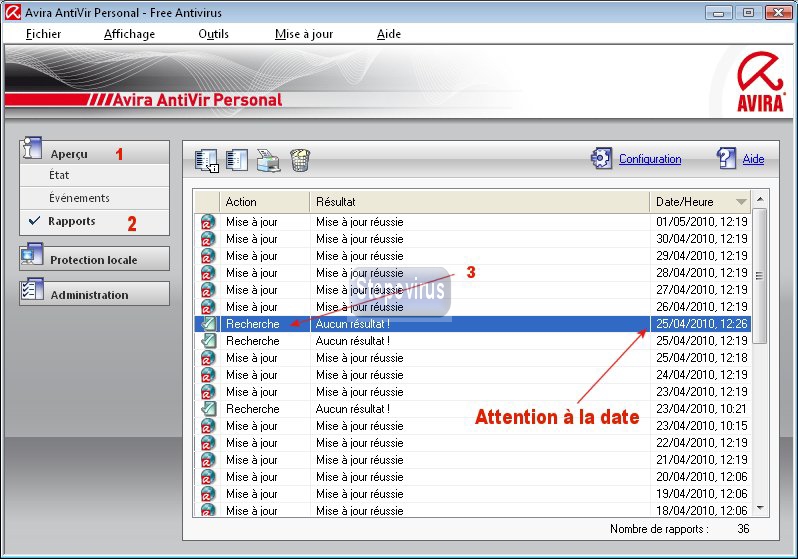Click the delete report trash bin icon

(x=300, y=160)
